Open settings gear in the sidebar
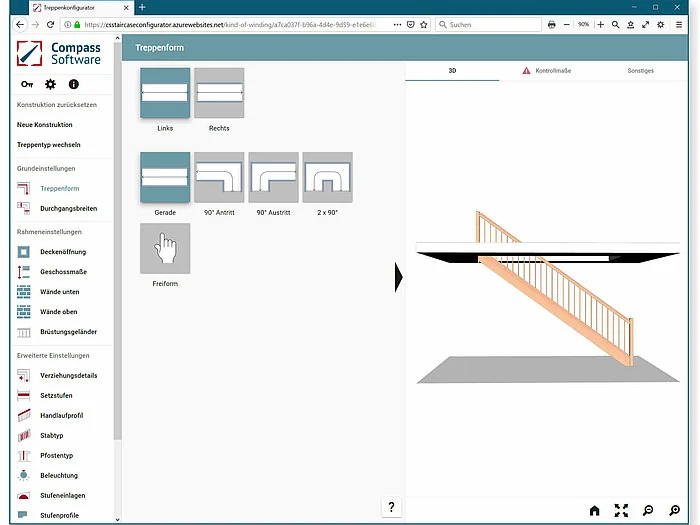Viewport: 700px width, 525px height. pyautogui.click(x=50, y=84)
